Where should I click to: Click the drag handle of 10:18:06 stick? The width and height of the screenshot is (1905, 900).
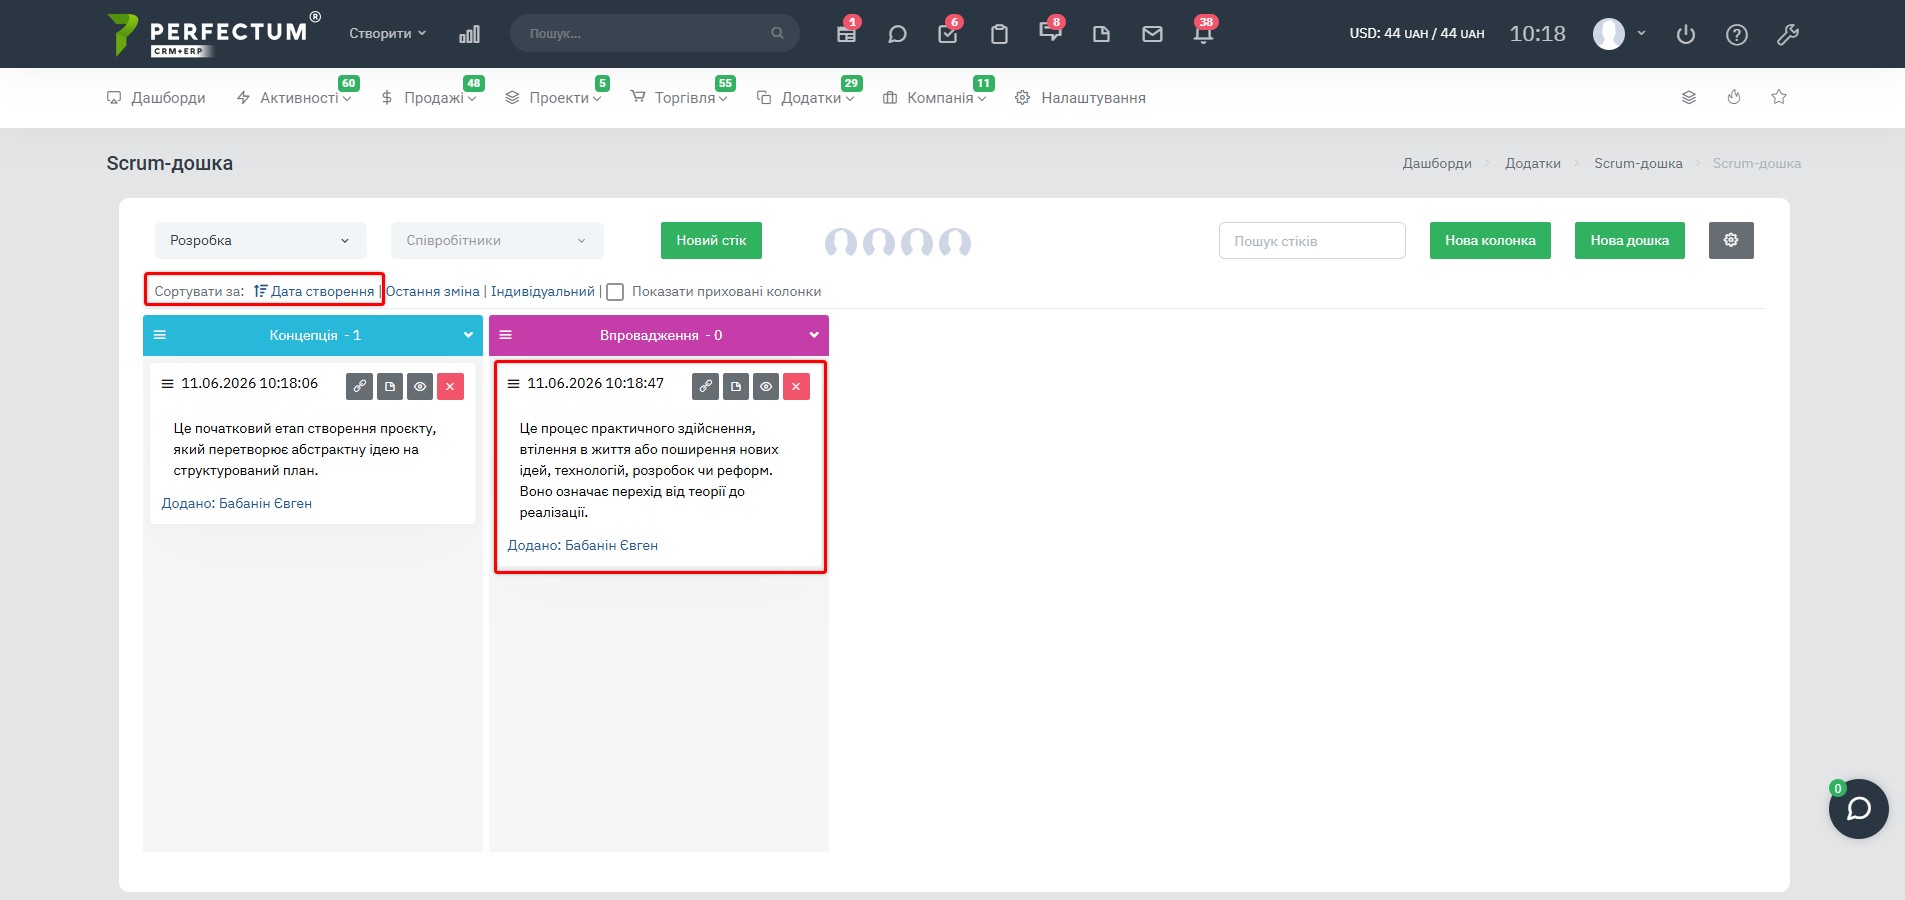pyautogui.click(x=167, y=383)
